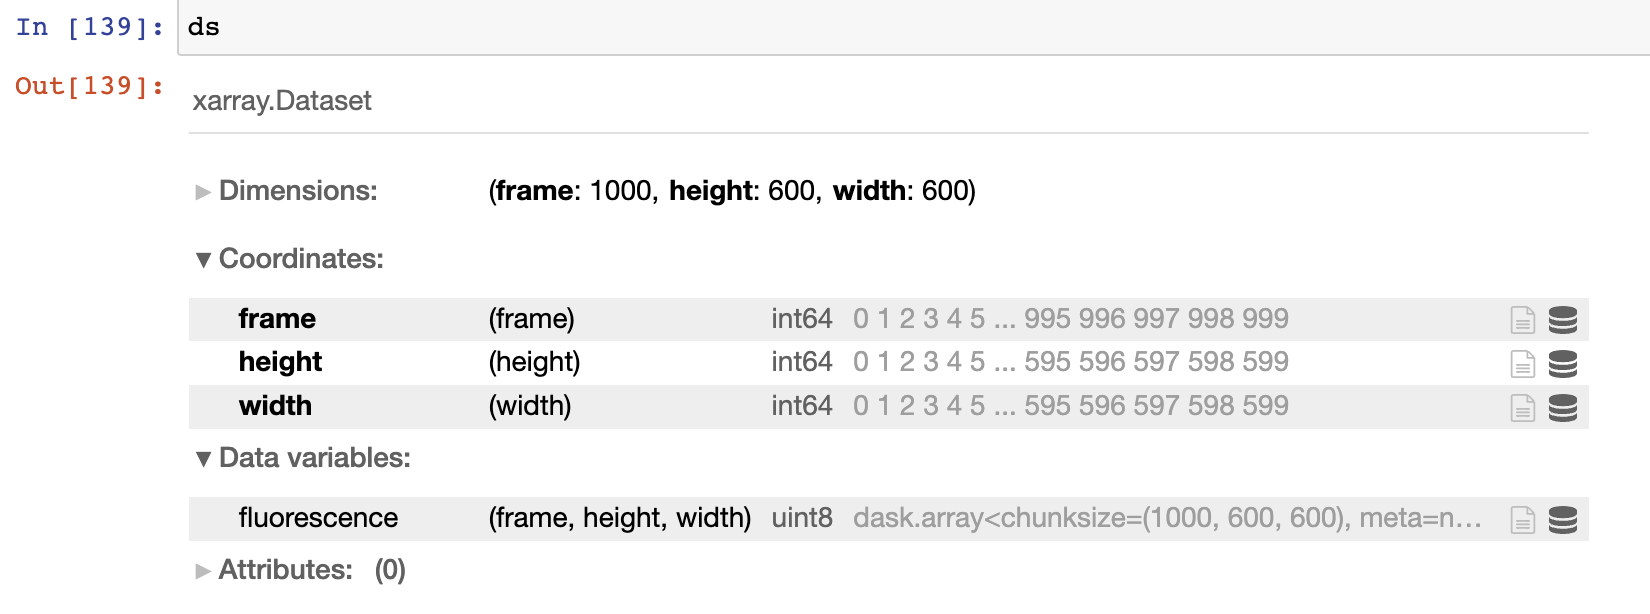Click the xarray.Dataset header text
The image size is (1650, 614).
[x=283, y=100]
